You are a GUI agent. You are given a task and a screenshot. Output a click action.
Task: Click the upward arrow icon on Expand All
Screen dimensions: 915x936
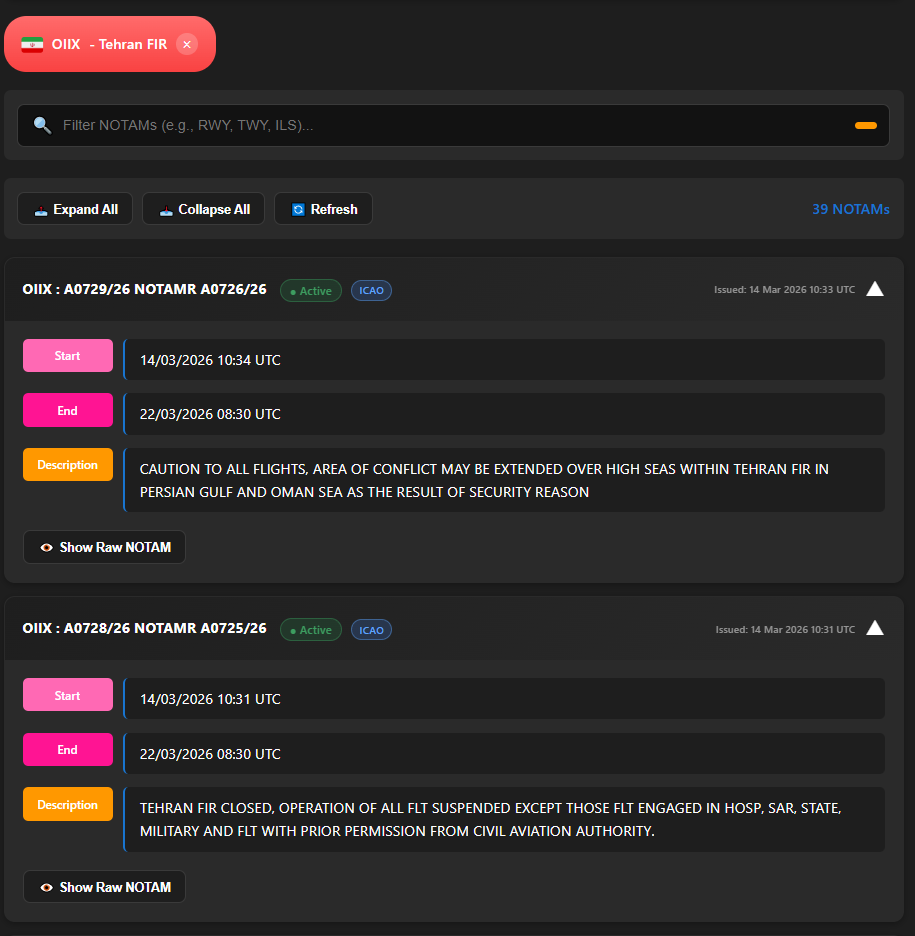coord(40,209)
